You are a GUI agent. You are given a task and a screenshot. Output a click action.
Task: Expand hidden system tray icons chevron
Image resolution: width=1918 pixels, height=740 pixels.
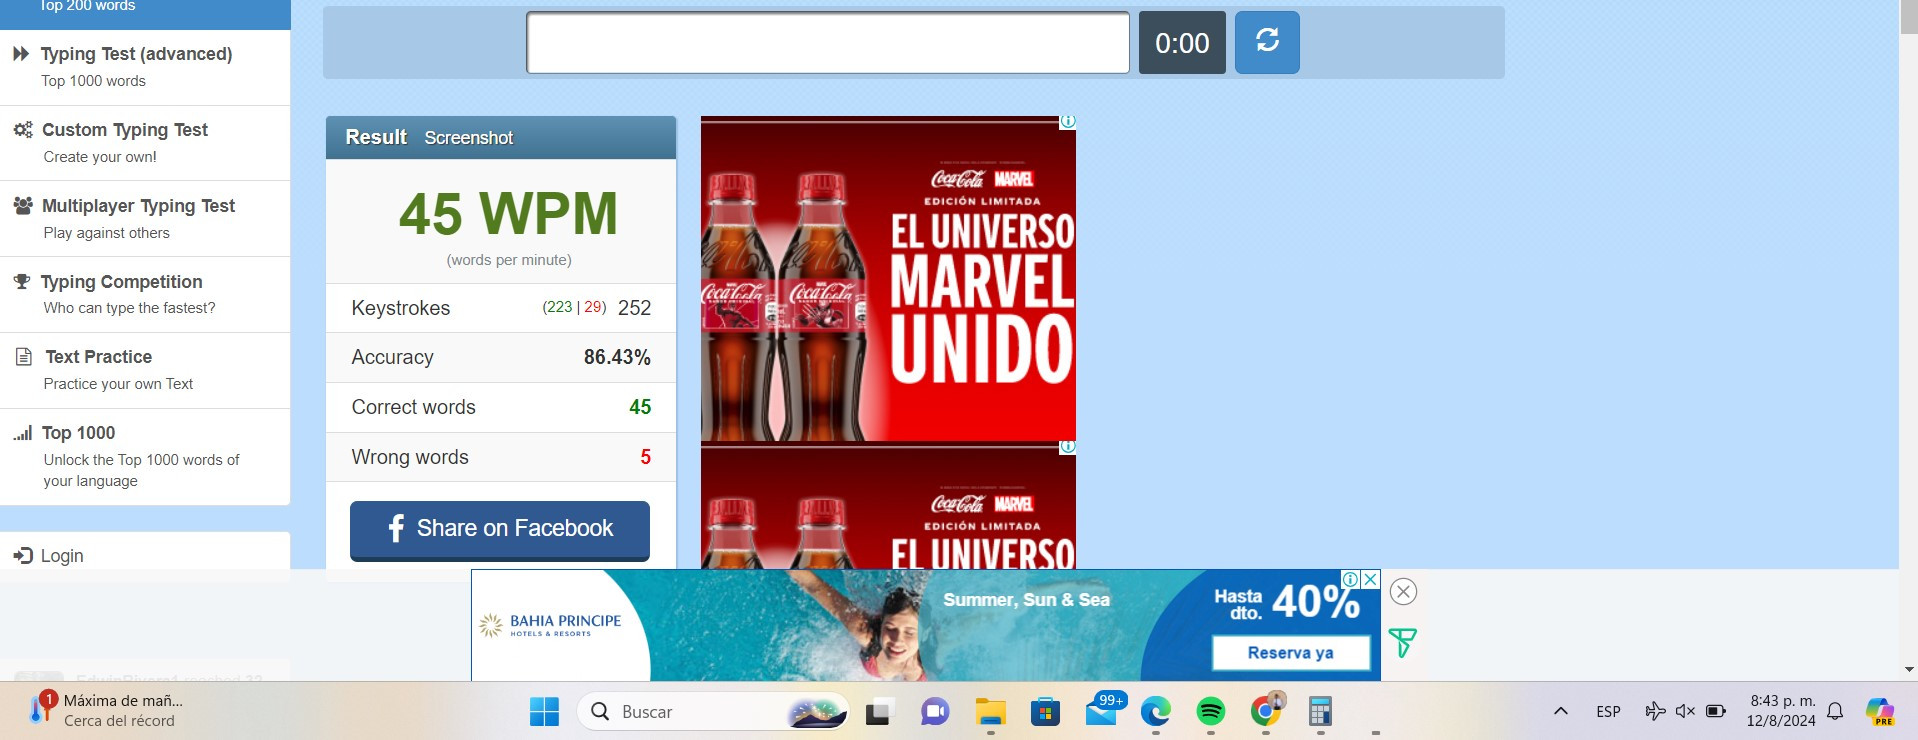coord(1561,712)
